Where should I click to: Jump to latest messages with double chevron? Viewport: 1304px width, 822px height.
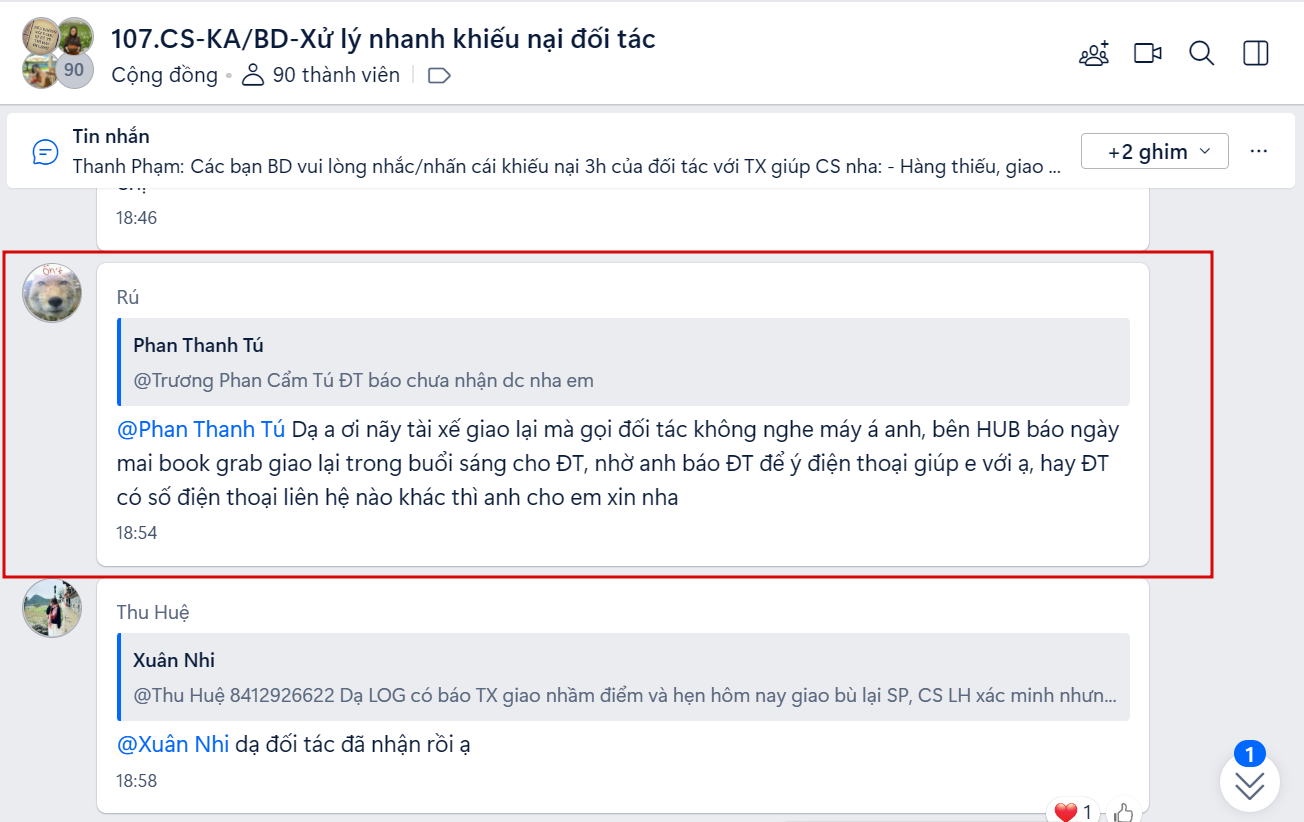(x=1250, y=784)
